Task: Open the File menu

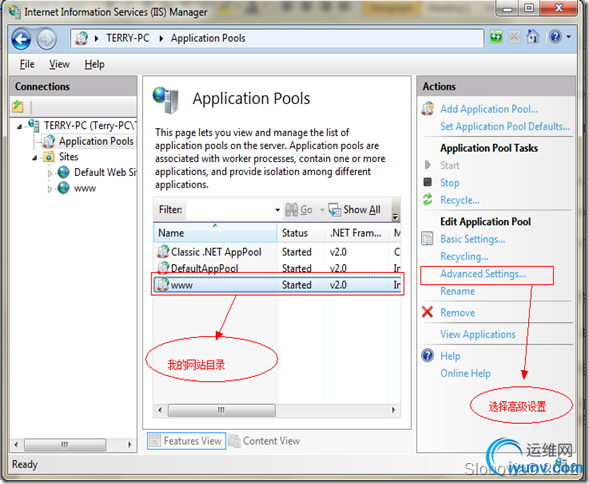Action: [27, 64]
